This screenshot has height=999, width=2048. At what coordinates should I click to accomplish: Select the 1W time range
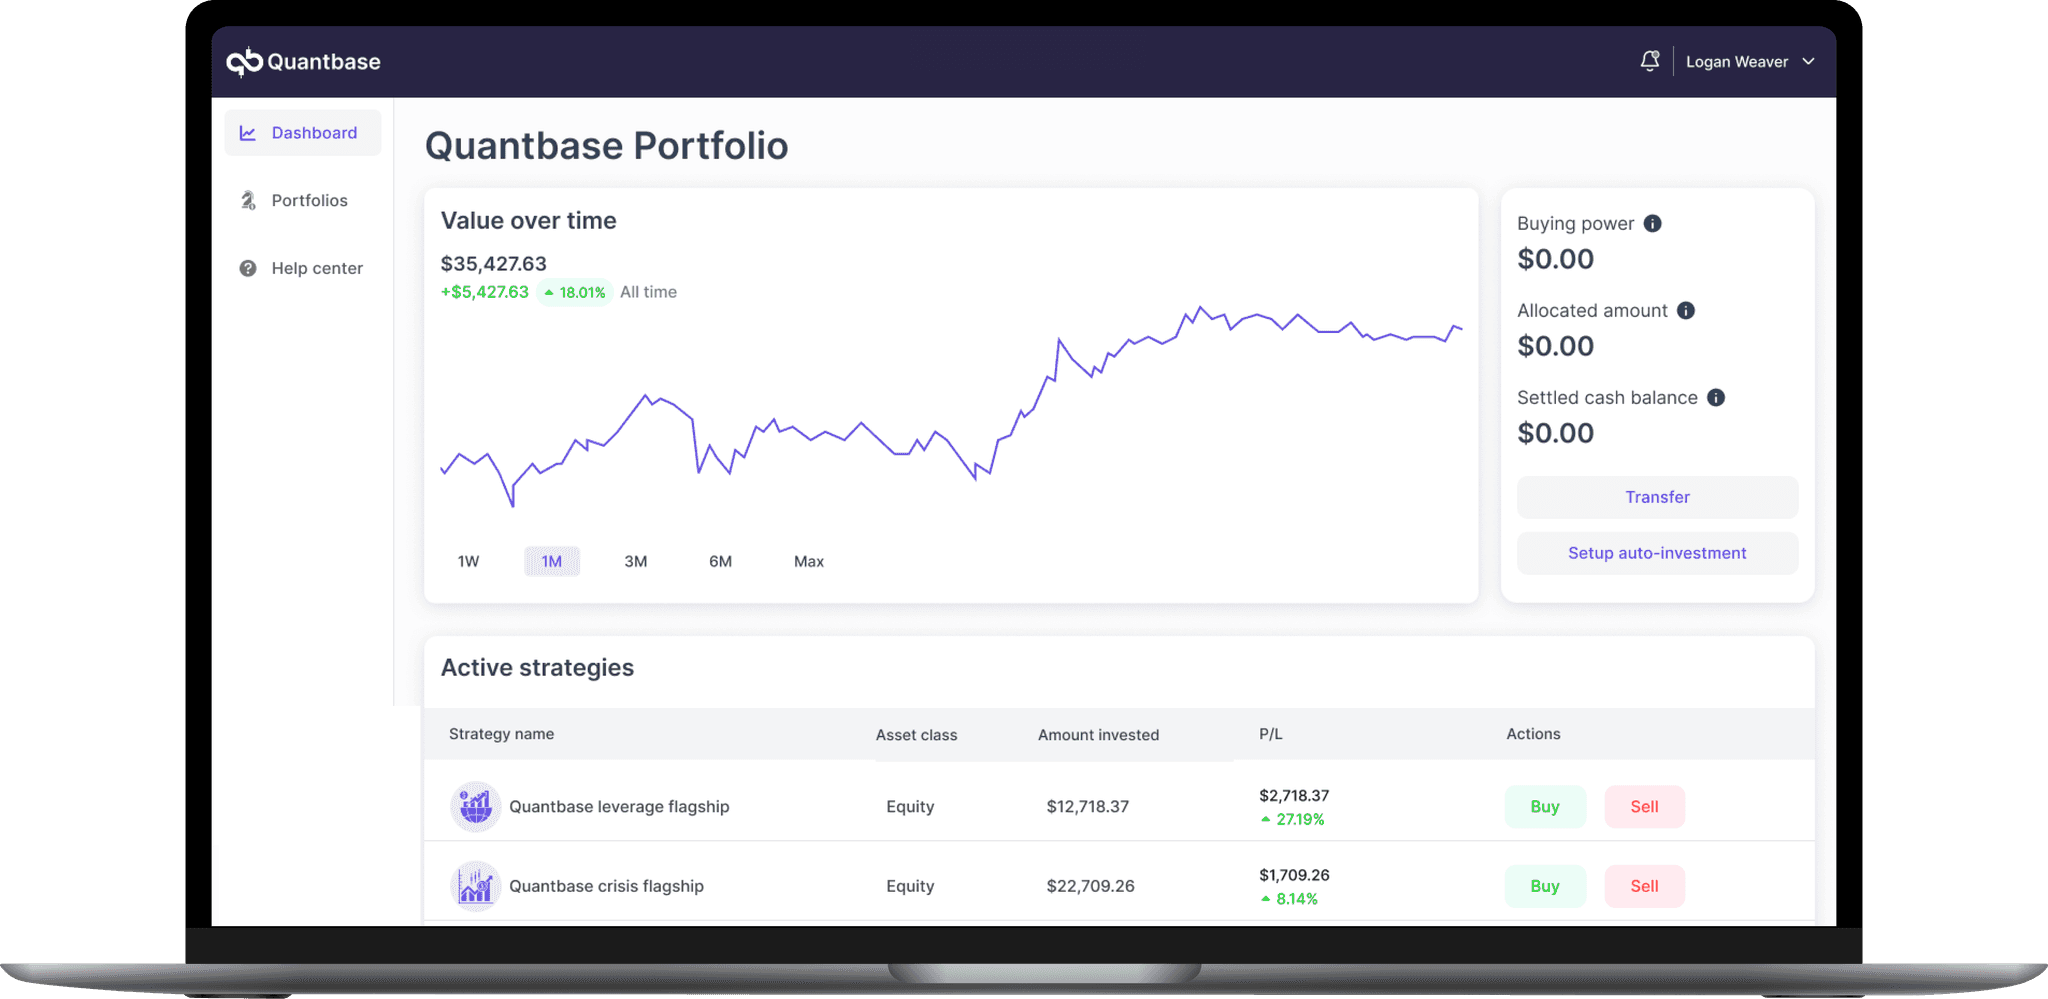click(x=467, y=561)
